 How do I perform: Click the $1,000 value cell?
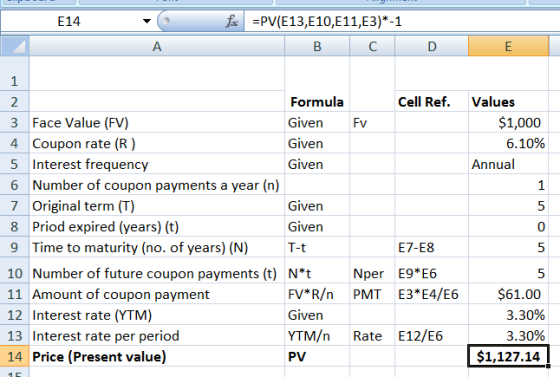pos(508,122)
